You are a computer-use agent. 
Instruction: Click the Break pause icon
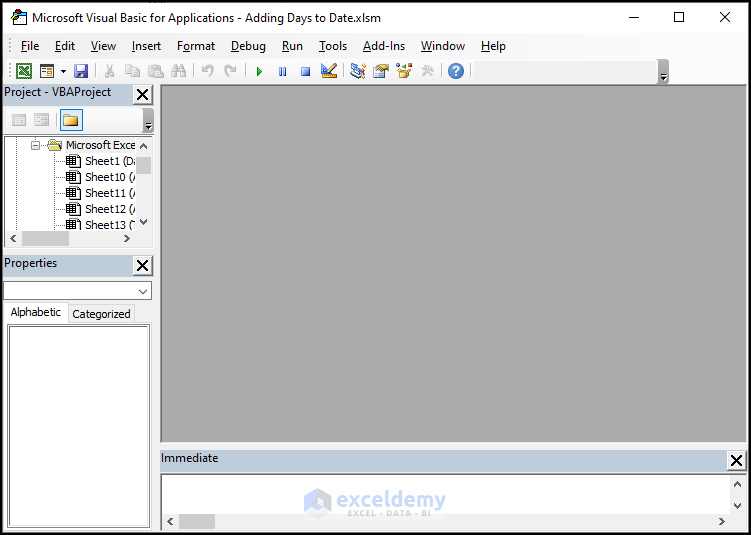[283, 72]
